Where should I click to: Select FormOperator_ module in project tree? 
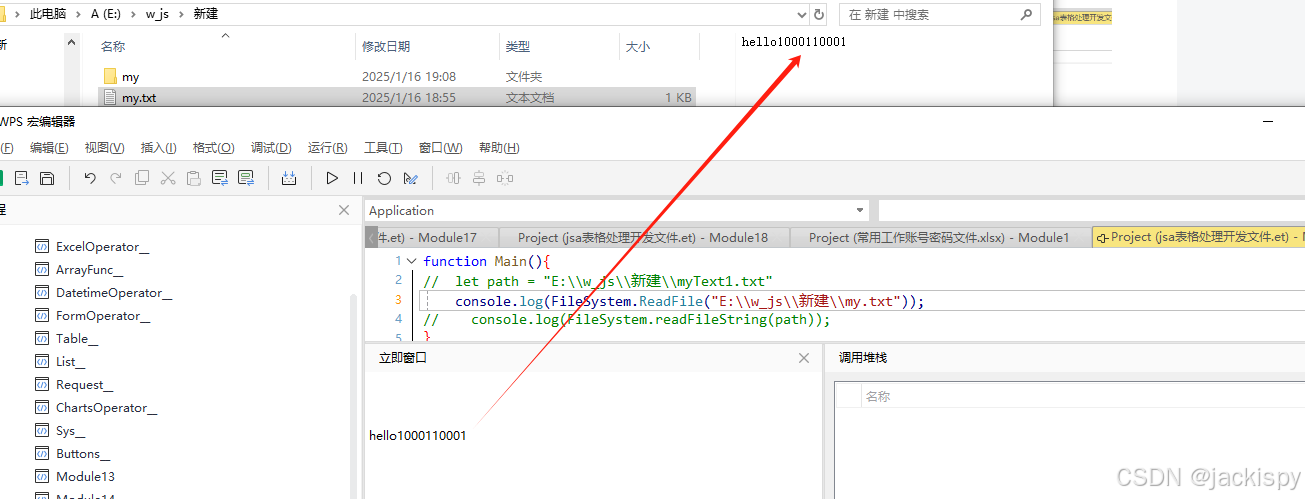pos(103,315)
